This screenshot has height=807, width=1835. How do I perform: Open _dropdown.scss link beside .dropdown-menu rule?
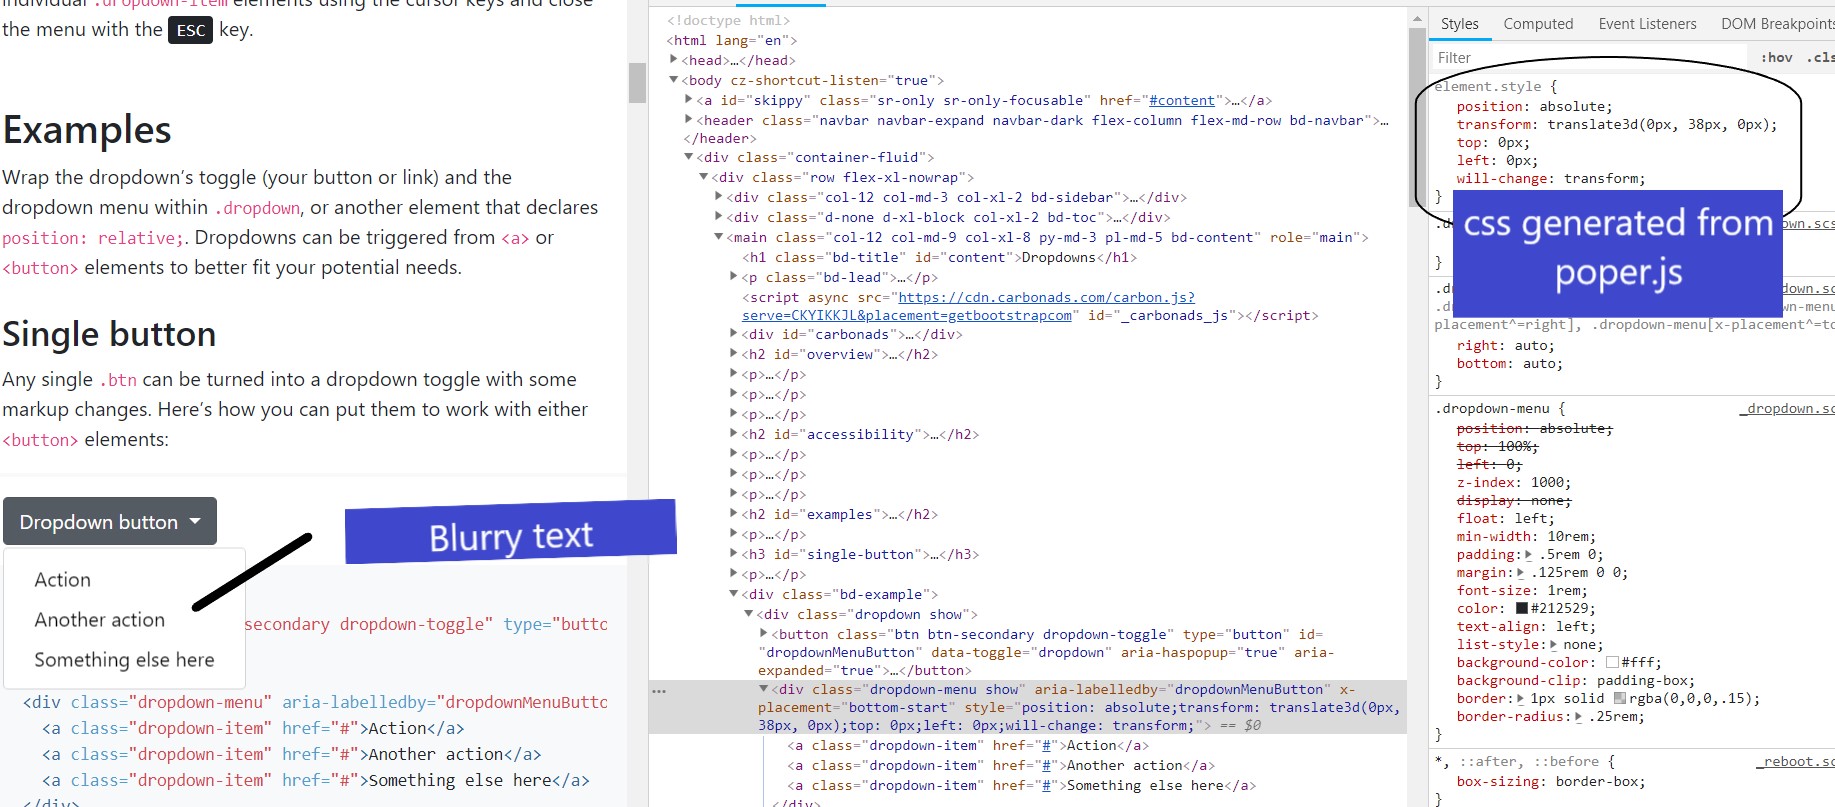pos(1788,408)
